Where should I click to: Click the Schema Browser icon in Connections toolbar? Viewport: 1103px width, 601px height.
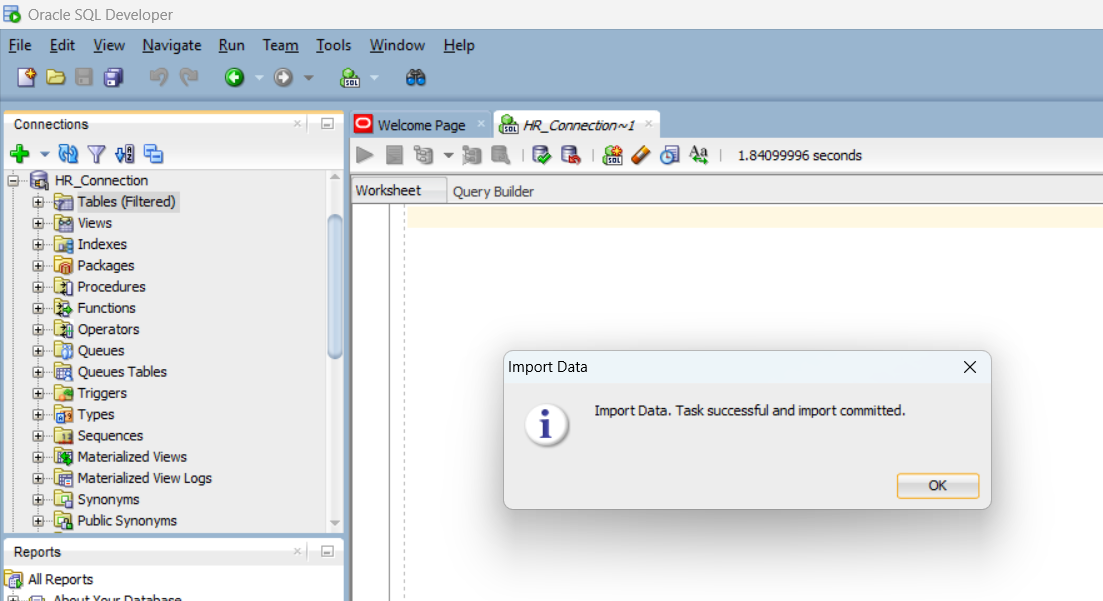125,153
